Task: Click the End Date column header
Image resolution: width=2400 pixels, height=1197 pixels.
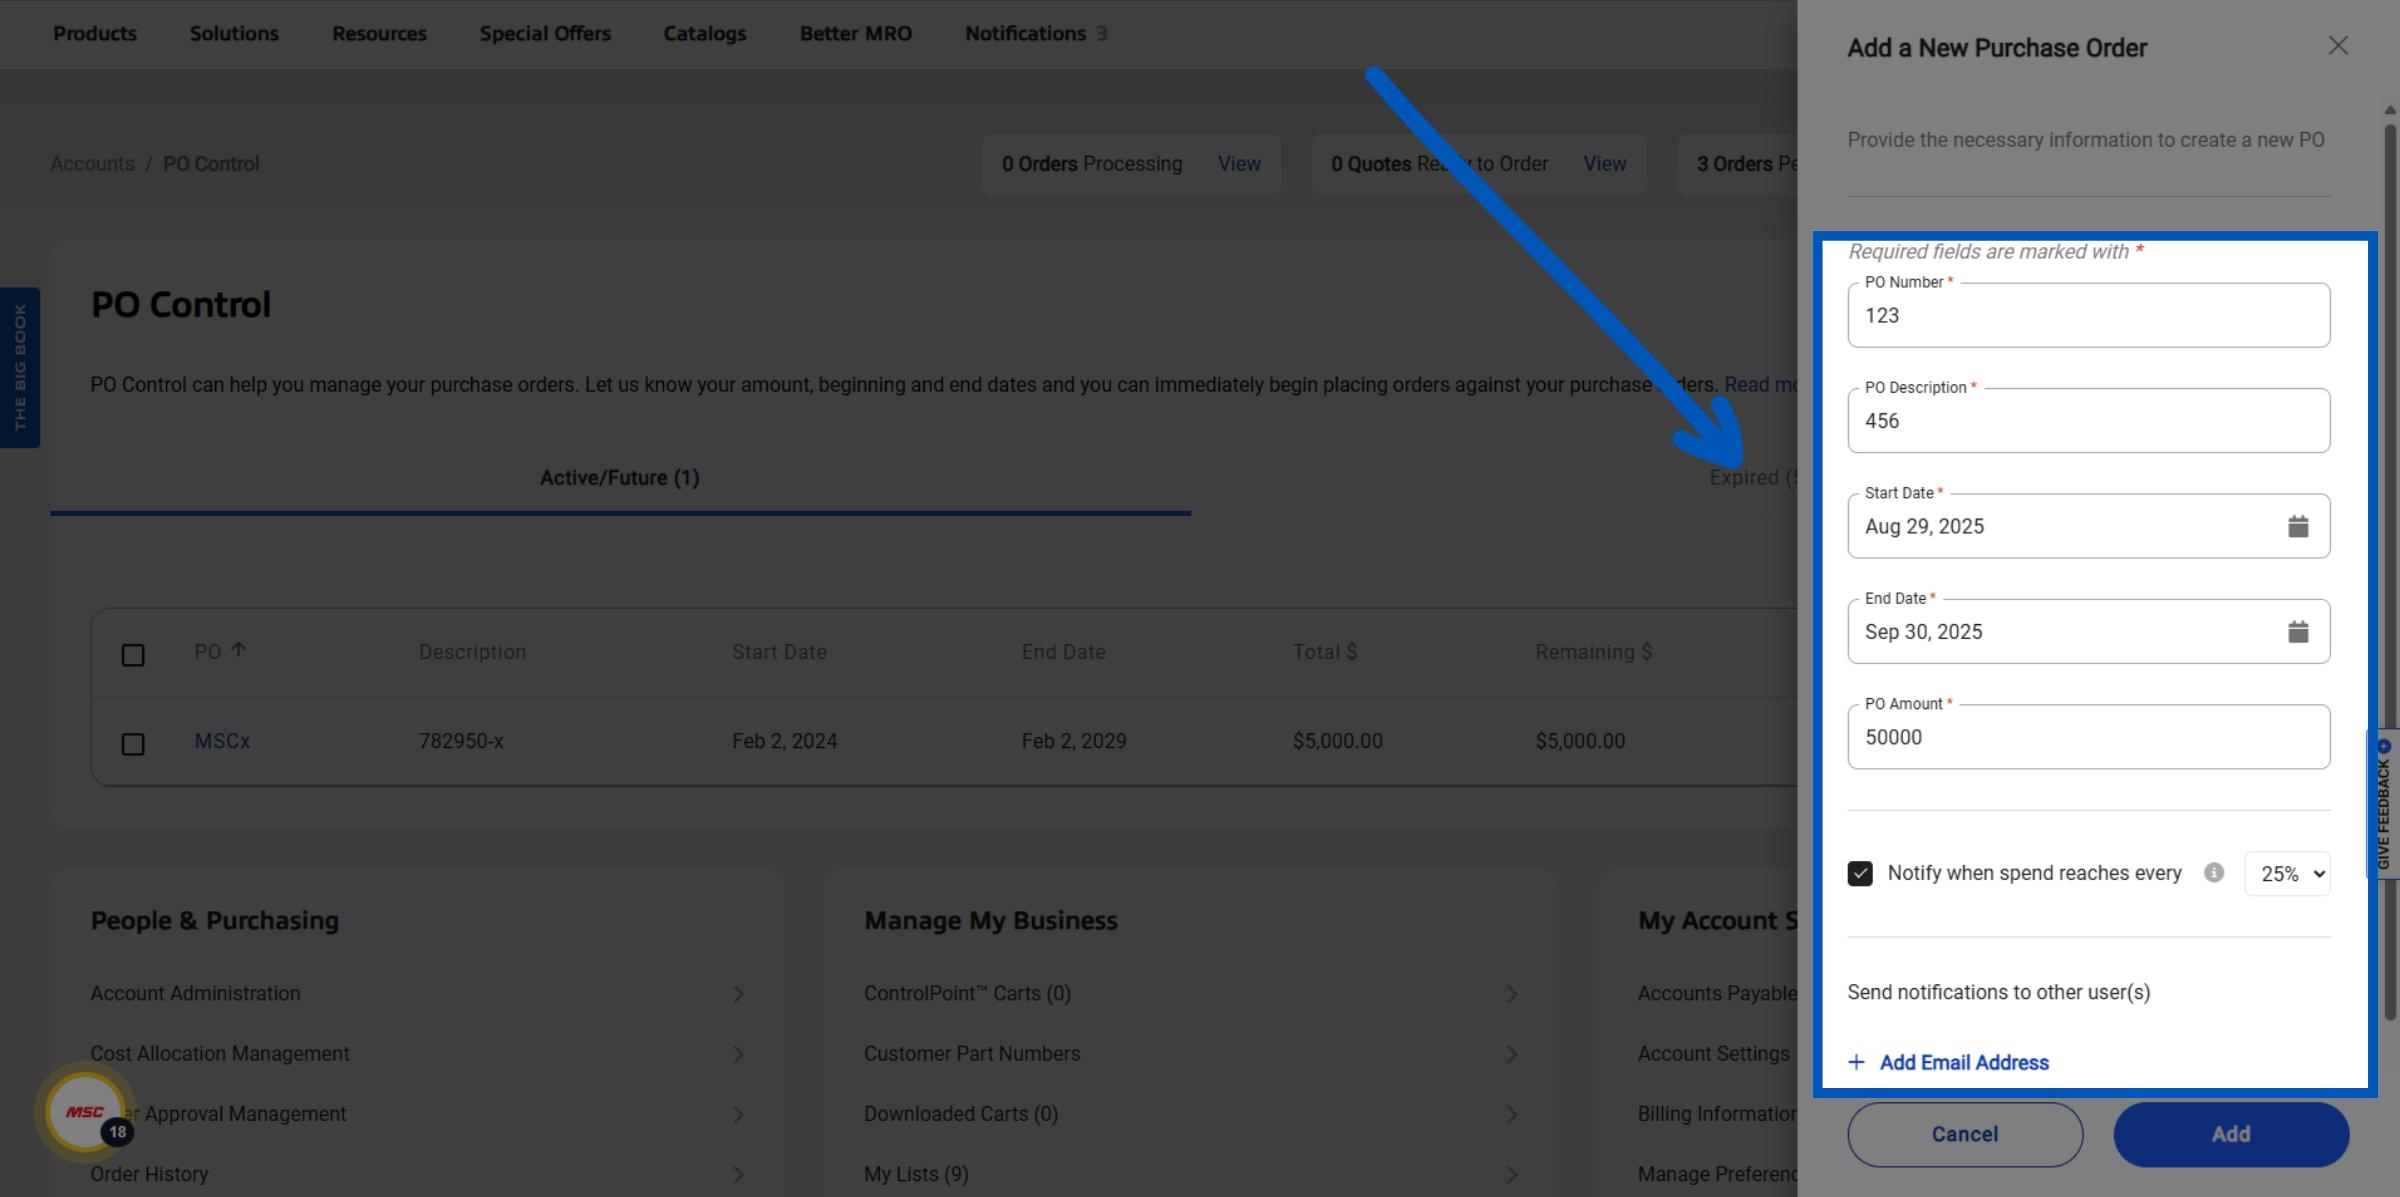Action: pyautogui.click(x=1064, y=652)
